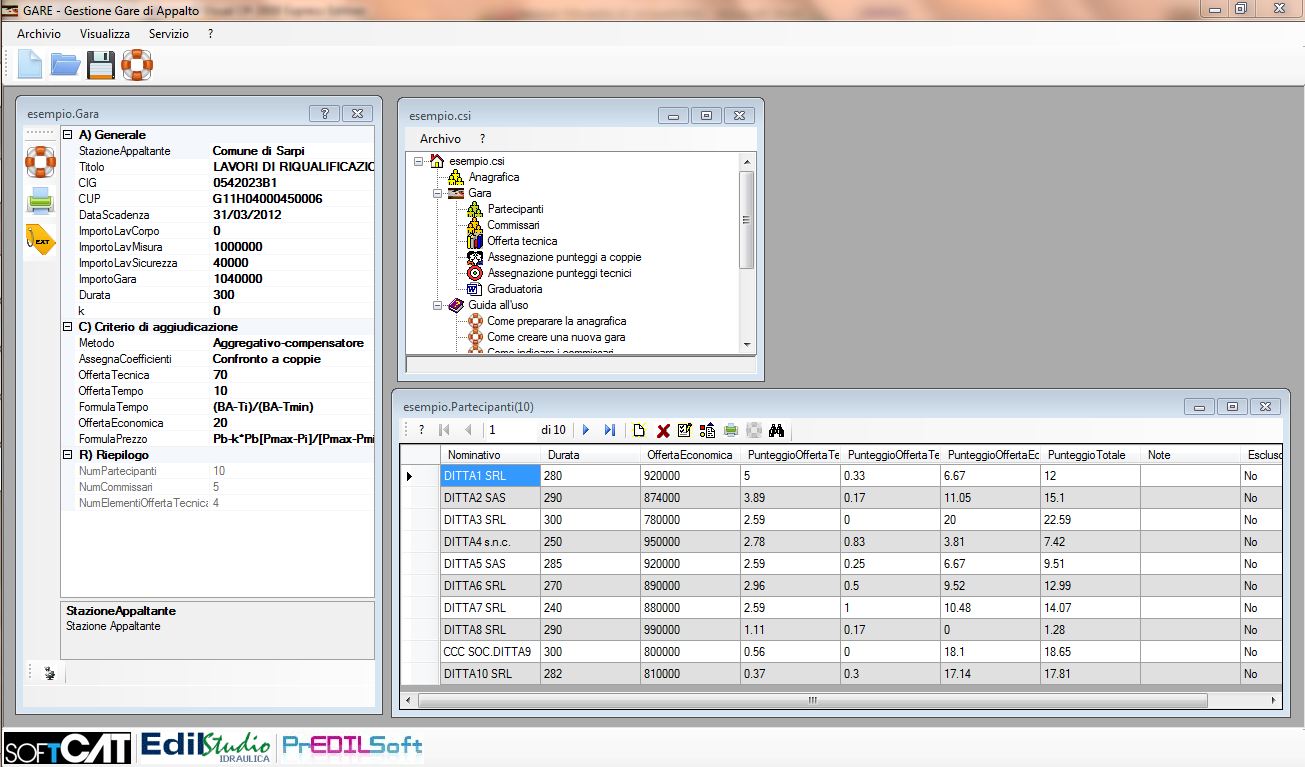Open the Servizio menu

[x=168, y=33]
